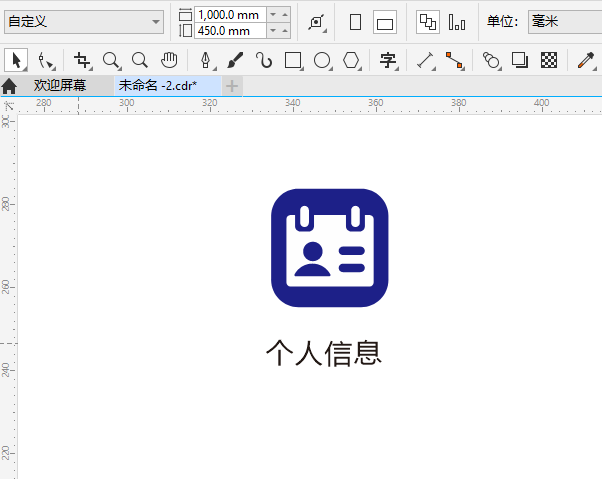Viewport: 602px width, 479px height.
Task: Switch to the 未命名 -2.cdr* tab
Action: pyautogui.click(x=167, y=86)
